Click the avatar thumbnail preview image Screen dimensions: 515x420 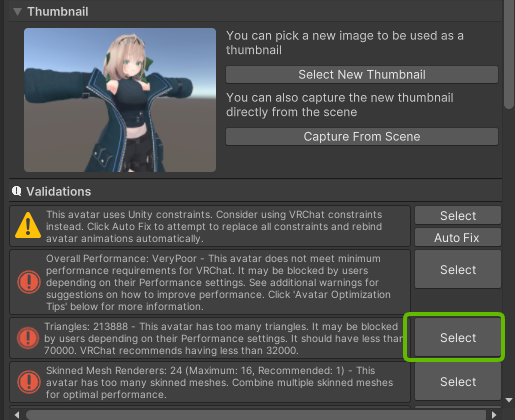point(120,100)
